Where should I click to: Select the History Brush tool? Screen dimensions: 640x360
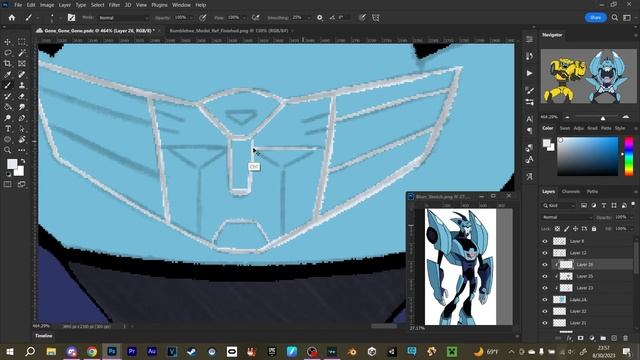click(x=7, y=96)
